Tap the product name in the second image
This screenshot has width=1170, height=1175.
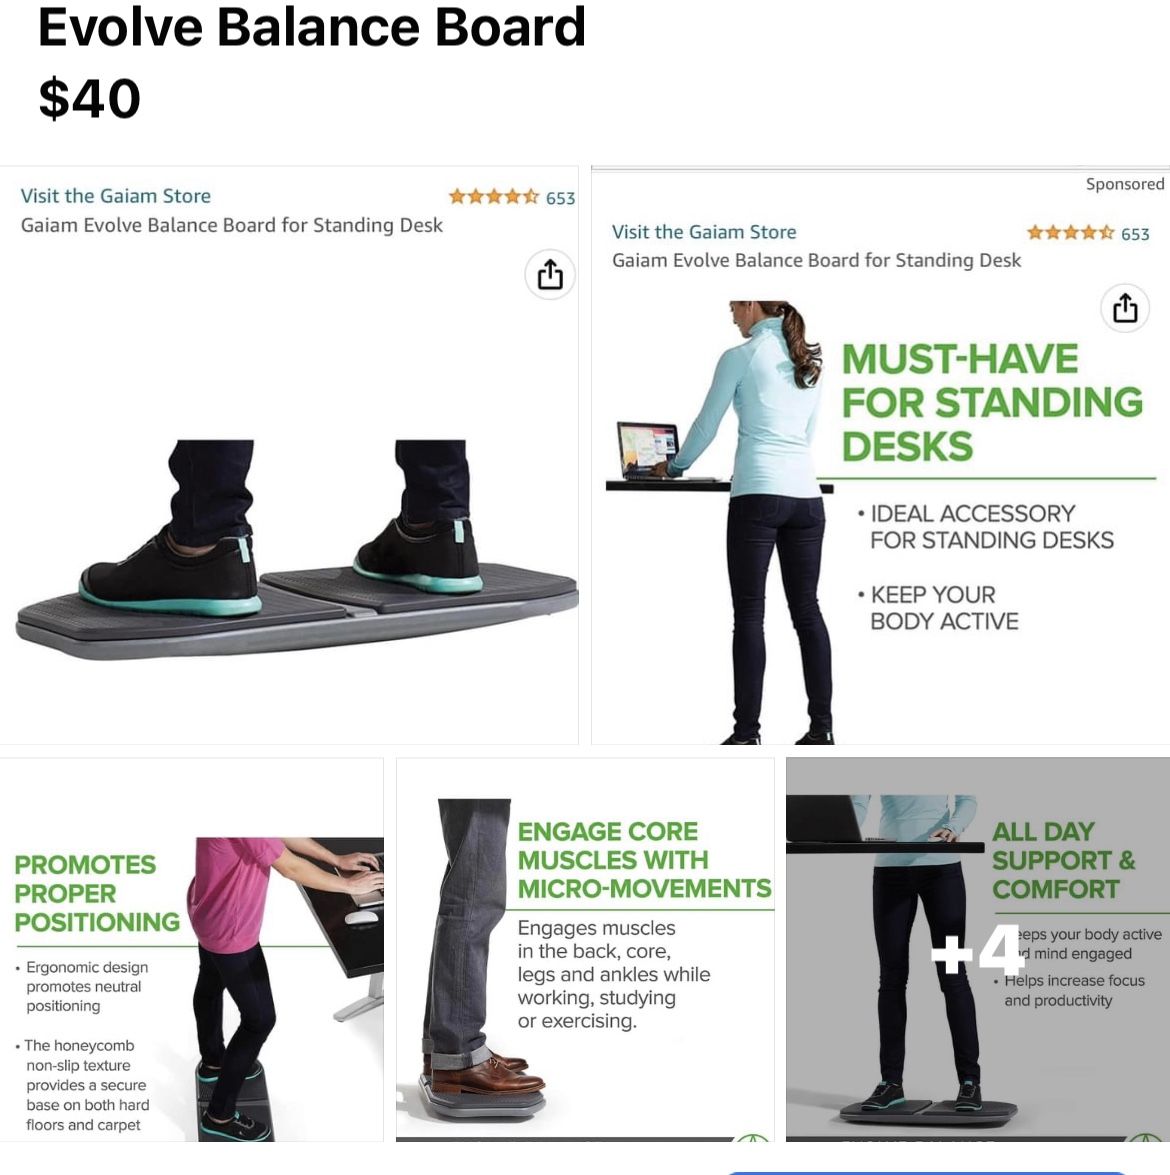[816, 260]
